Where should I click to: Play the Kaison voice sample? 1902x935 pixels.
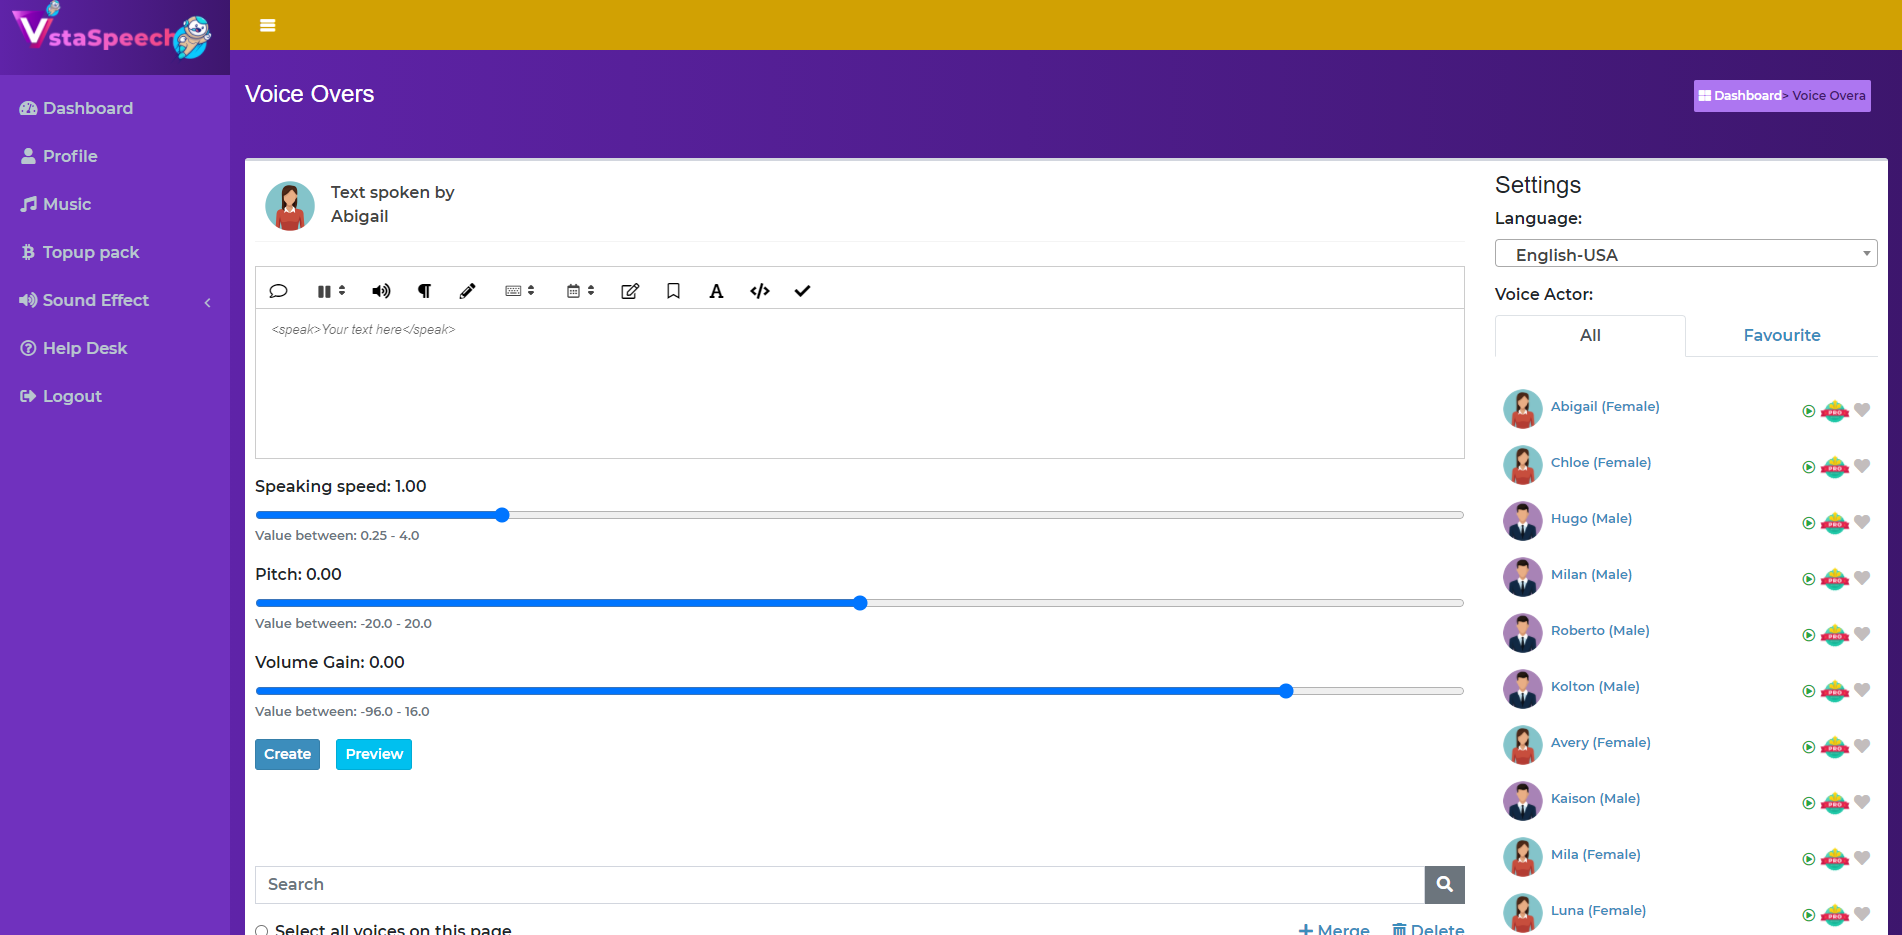[x=1808, y=803]
